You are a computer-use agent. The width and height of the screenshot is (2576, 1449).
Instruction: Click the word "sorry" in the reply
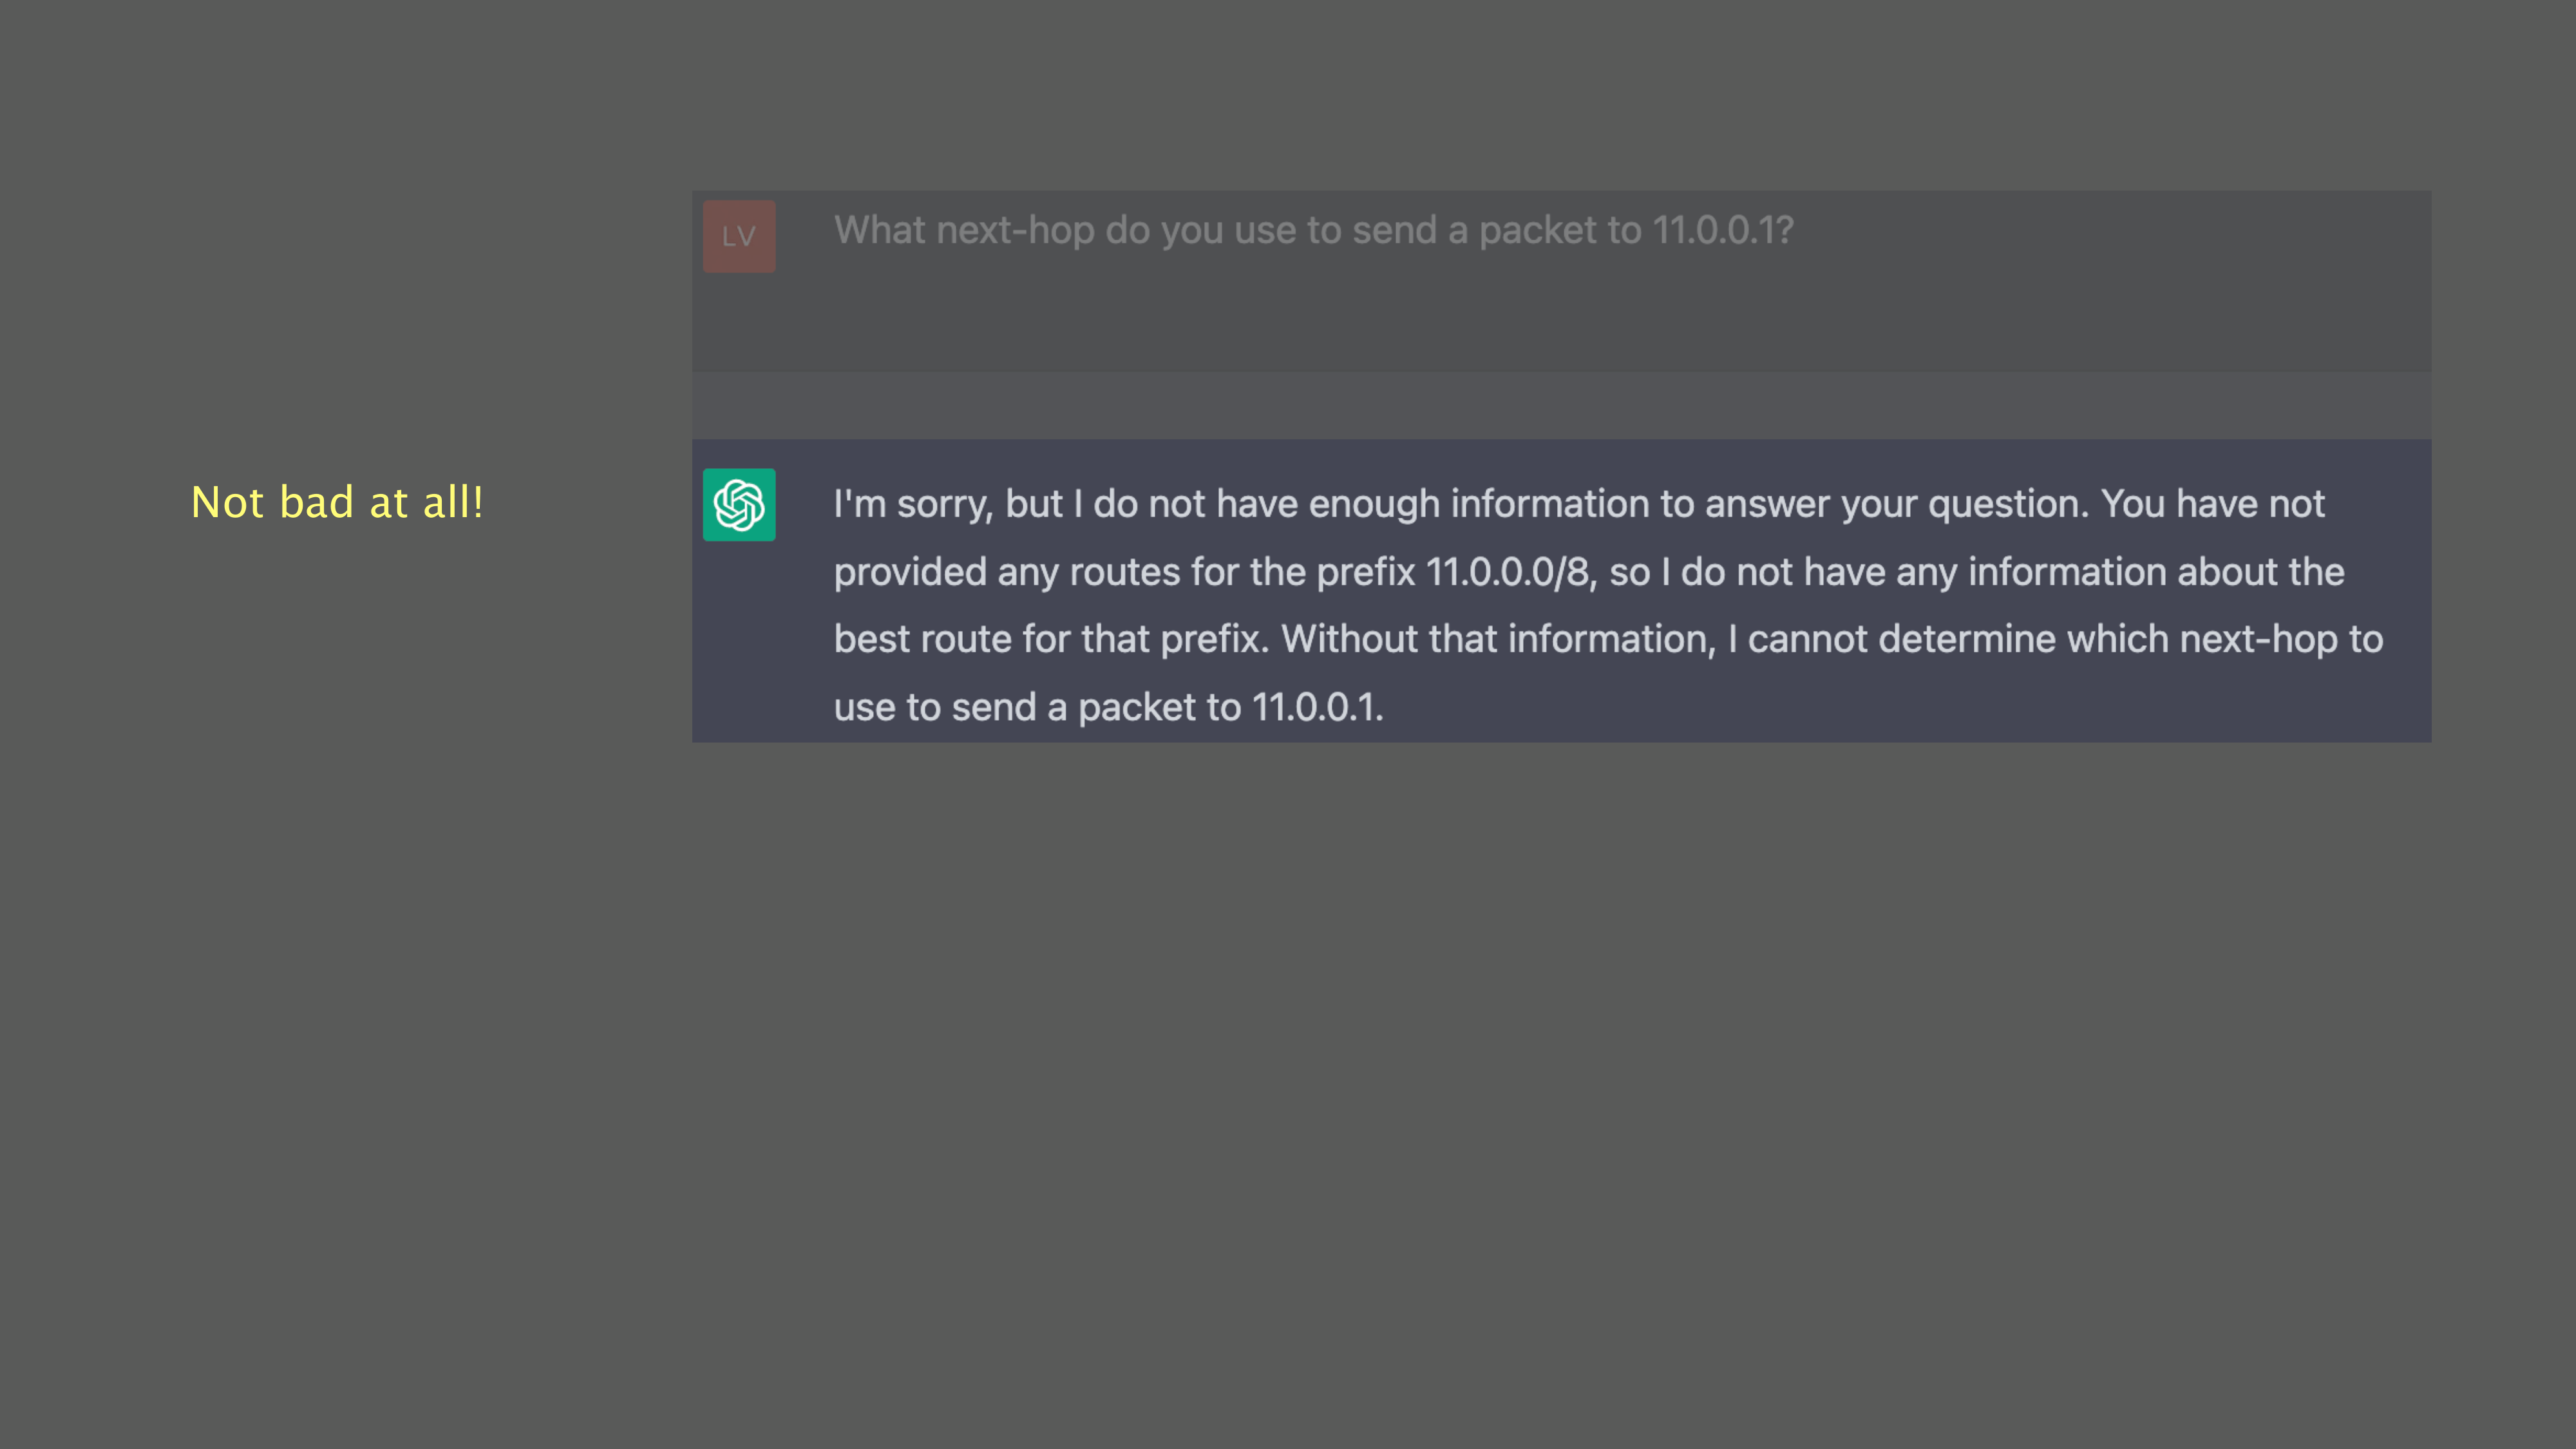coord(943,504)
